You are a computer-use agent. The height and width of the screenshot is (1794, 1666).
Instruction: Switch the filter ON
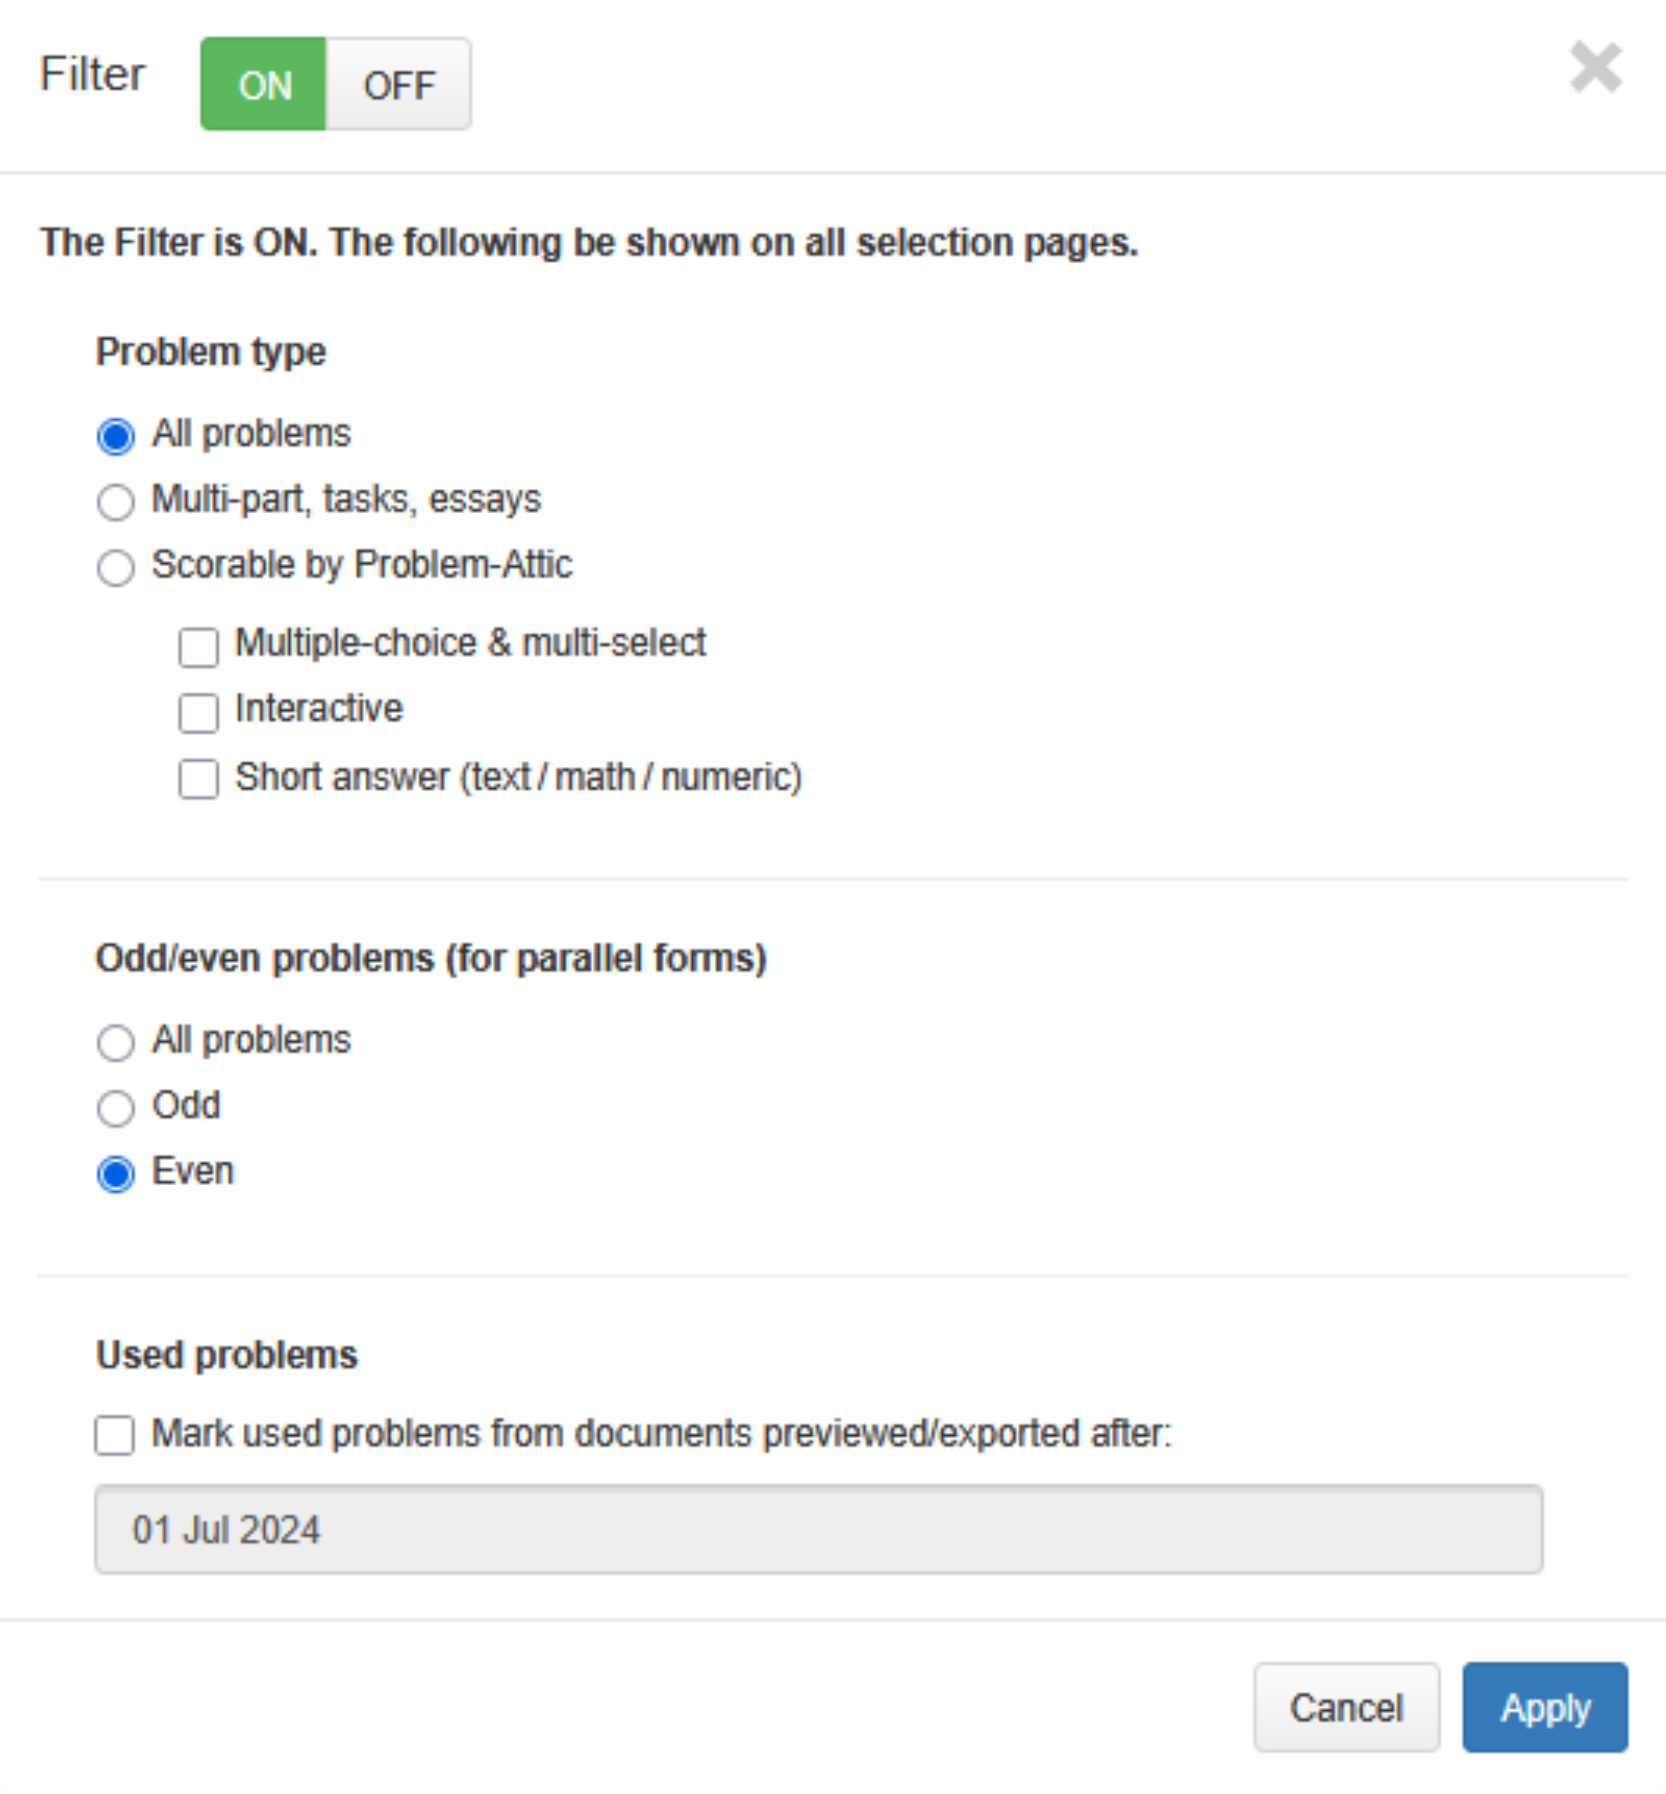(263, 84)
